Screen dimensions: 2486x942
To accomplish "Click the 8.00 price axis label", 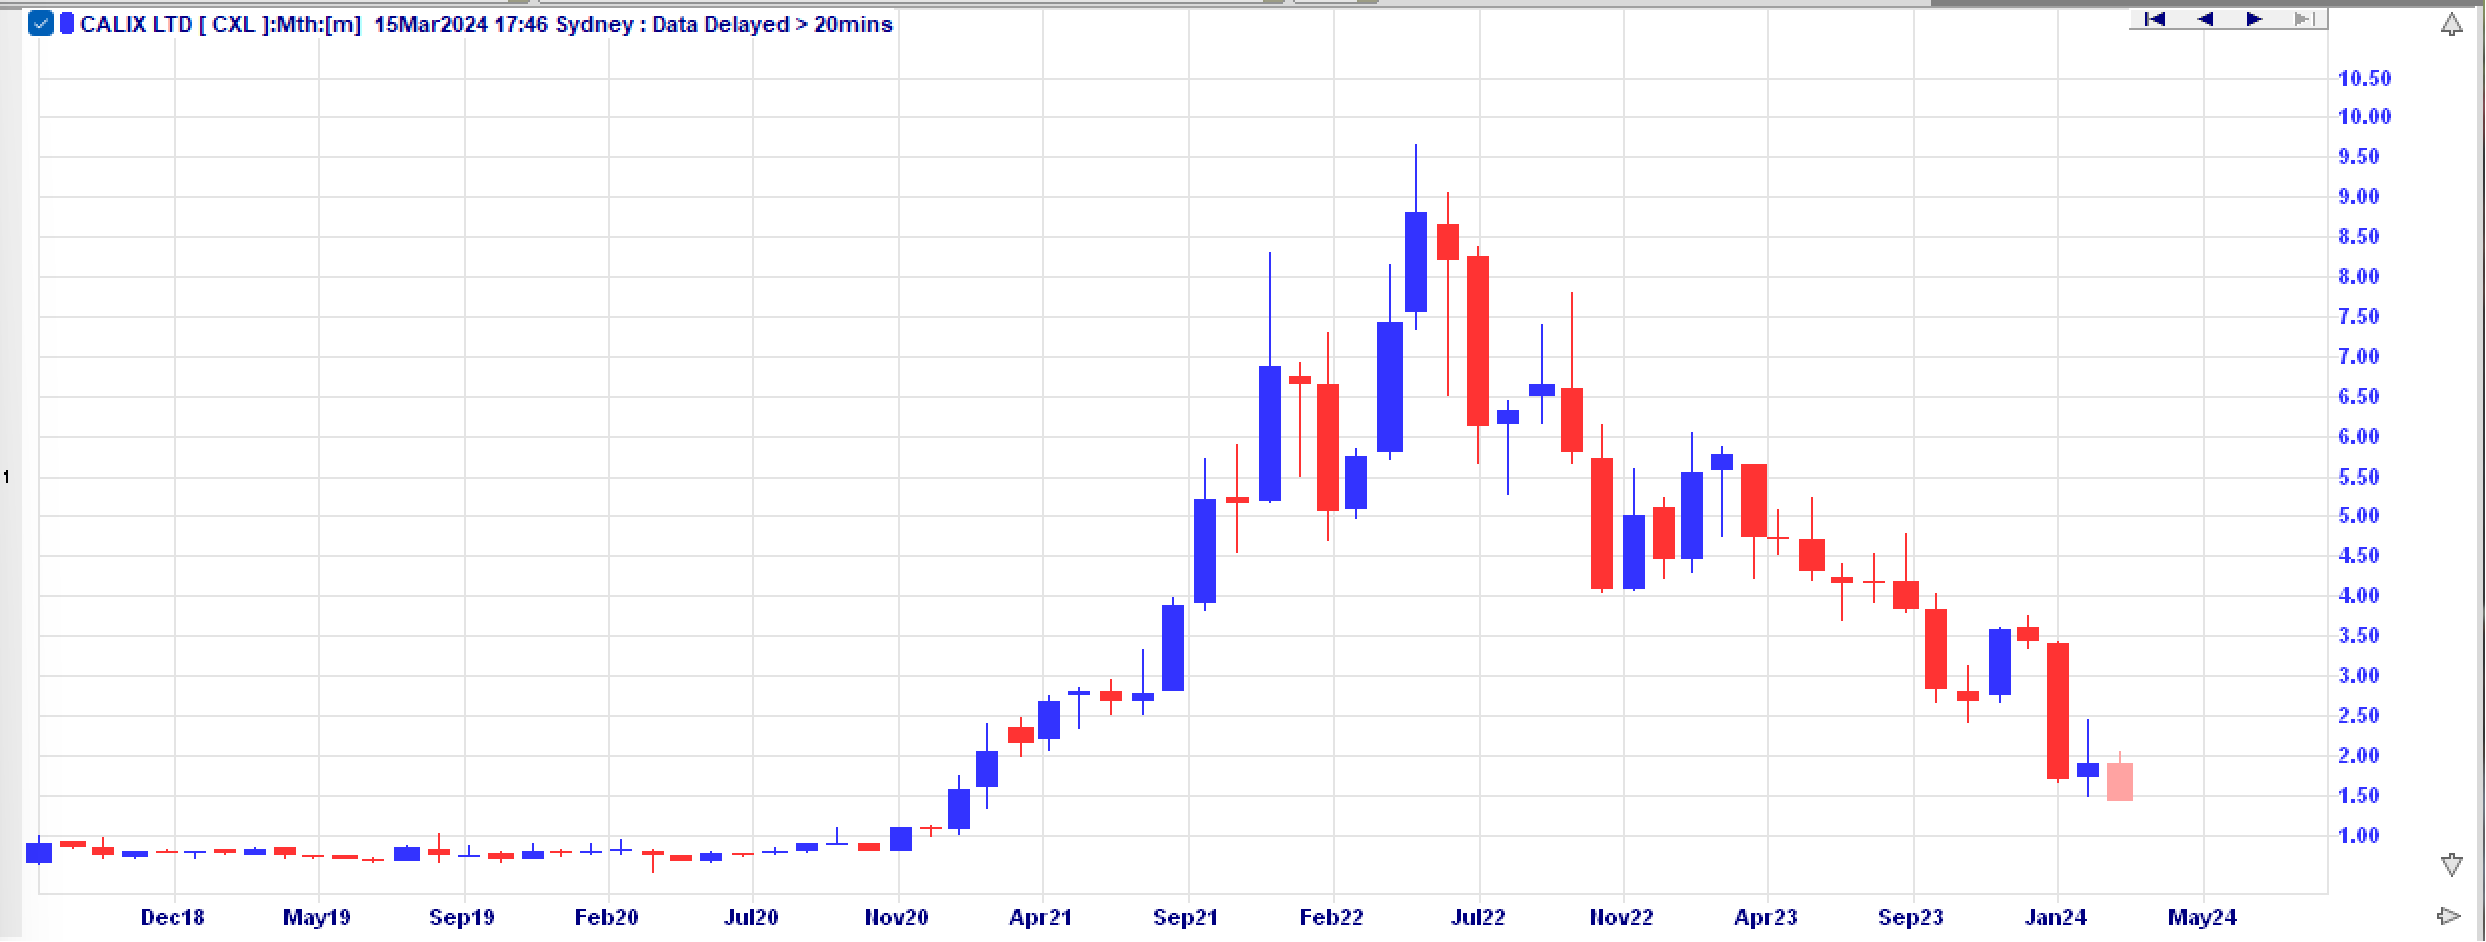I will 2358,276.
